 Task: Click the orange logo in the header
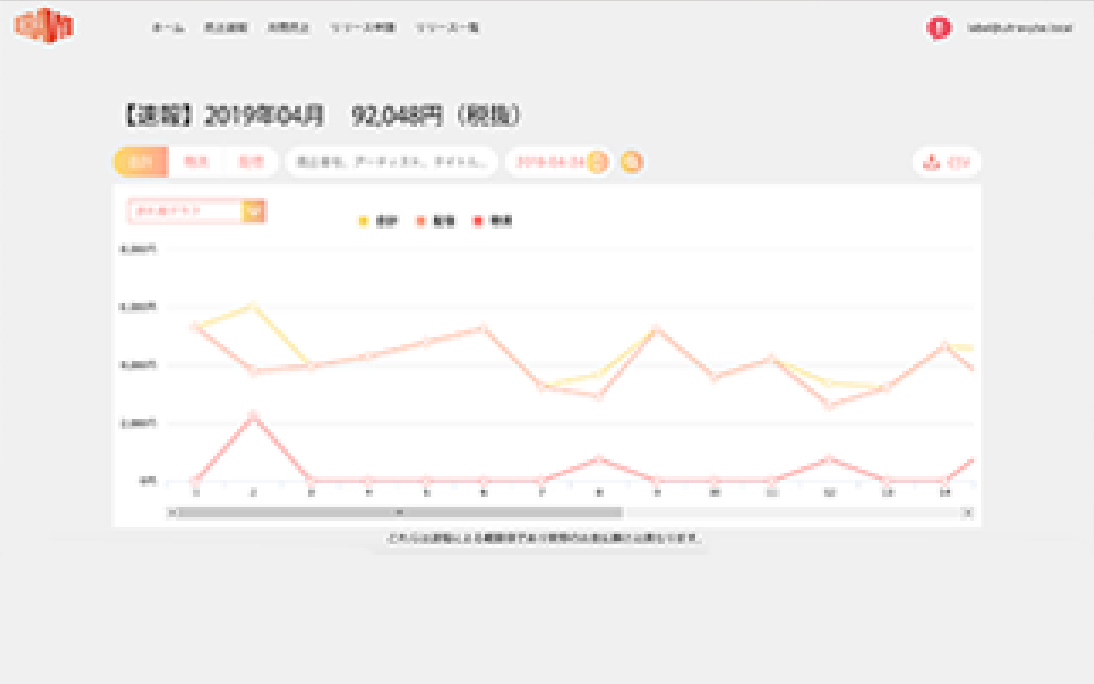pos(44,27)
